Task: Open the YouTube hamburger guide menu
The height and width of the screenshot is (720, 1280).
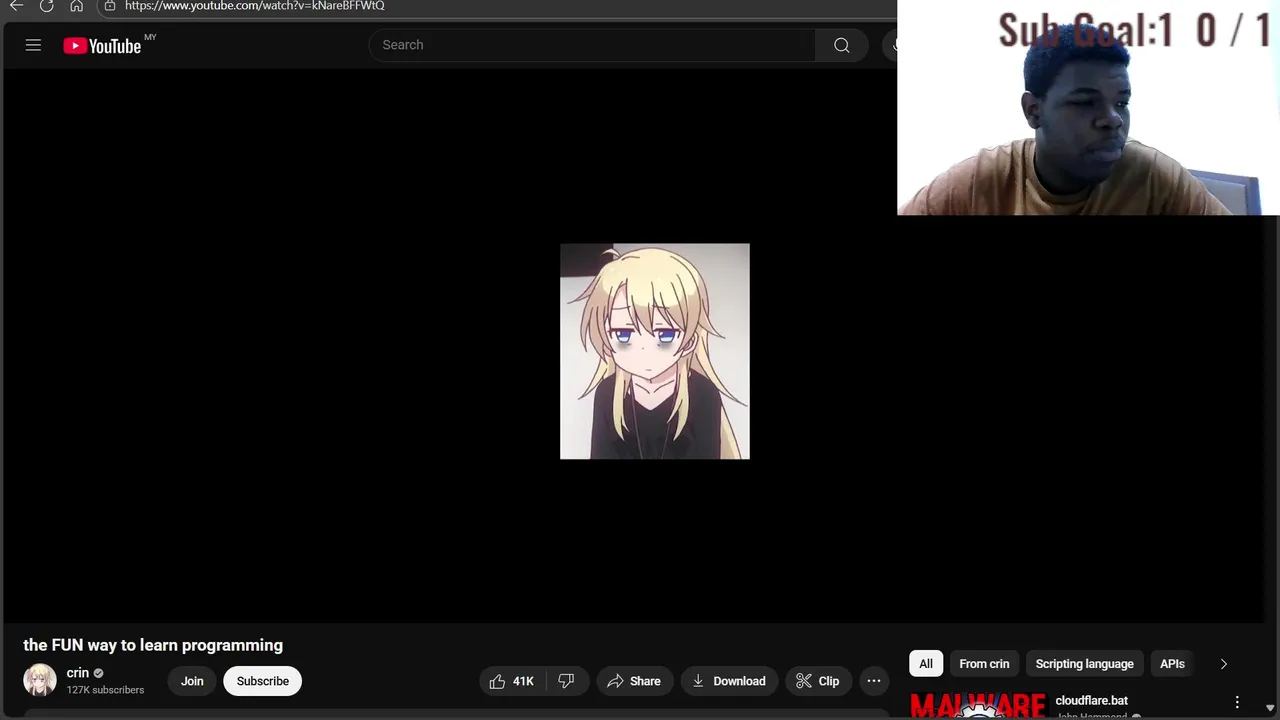Action: (x=33, y=45)
